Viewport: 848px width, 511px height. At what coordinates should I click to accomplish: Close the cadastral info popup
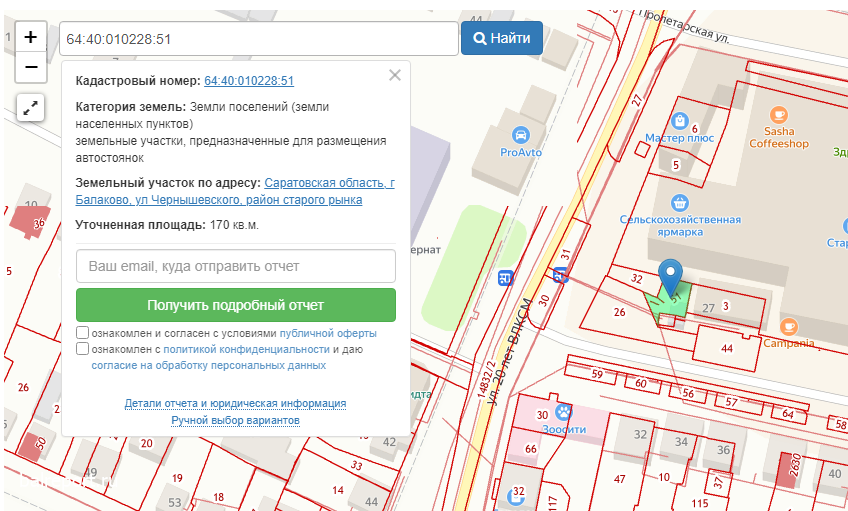tap(395, 75)
